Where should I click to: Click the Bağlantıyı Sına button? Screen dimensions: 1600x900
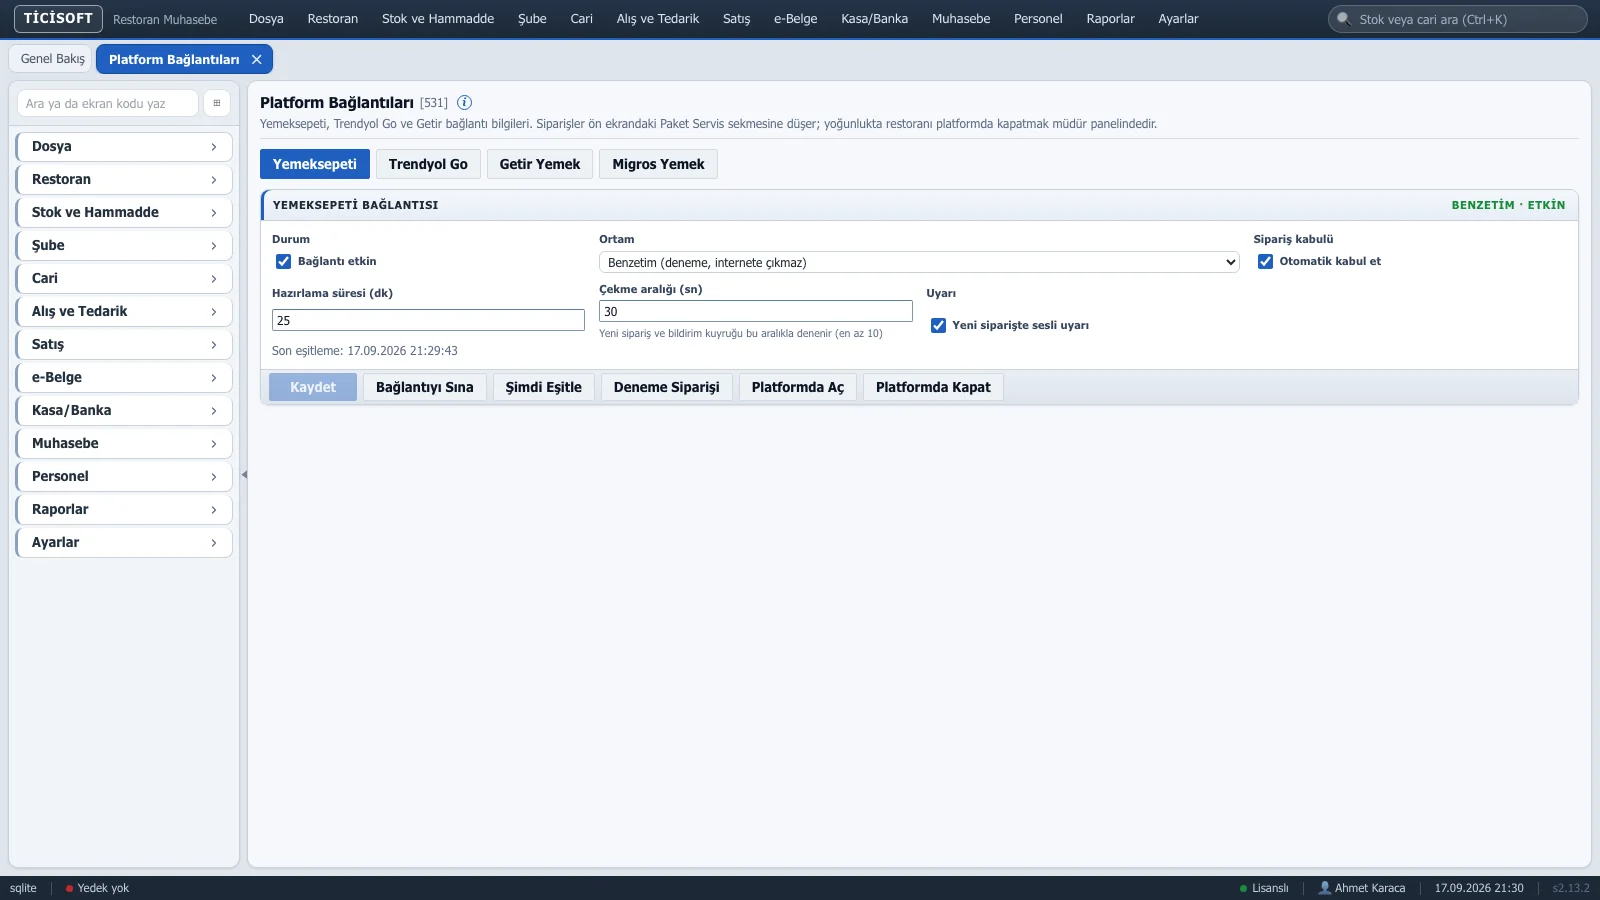425,387
